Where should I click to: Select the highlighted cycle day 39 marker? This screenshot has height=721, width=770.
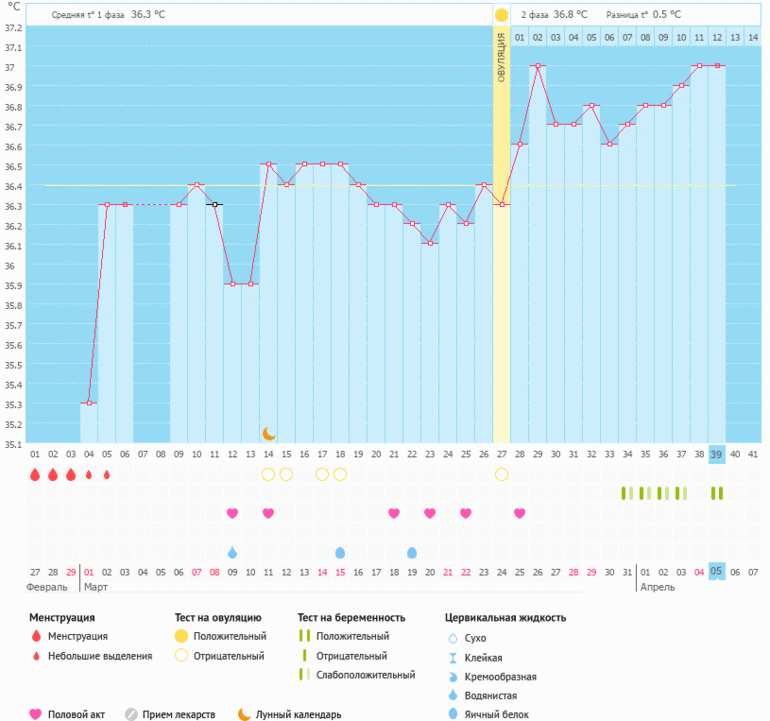pyautogui.click(x=716, y=454)
